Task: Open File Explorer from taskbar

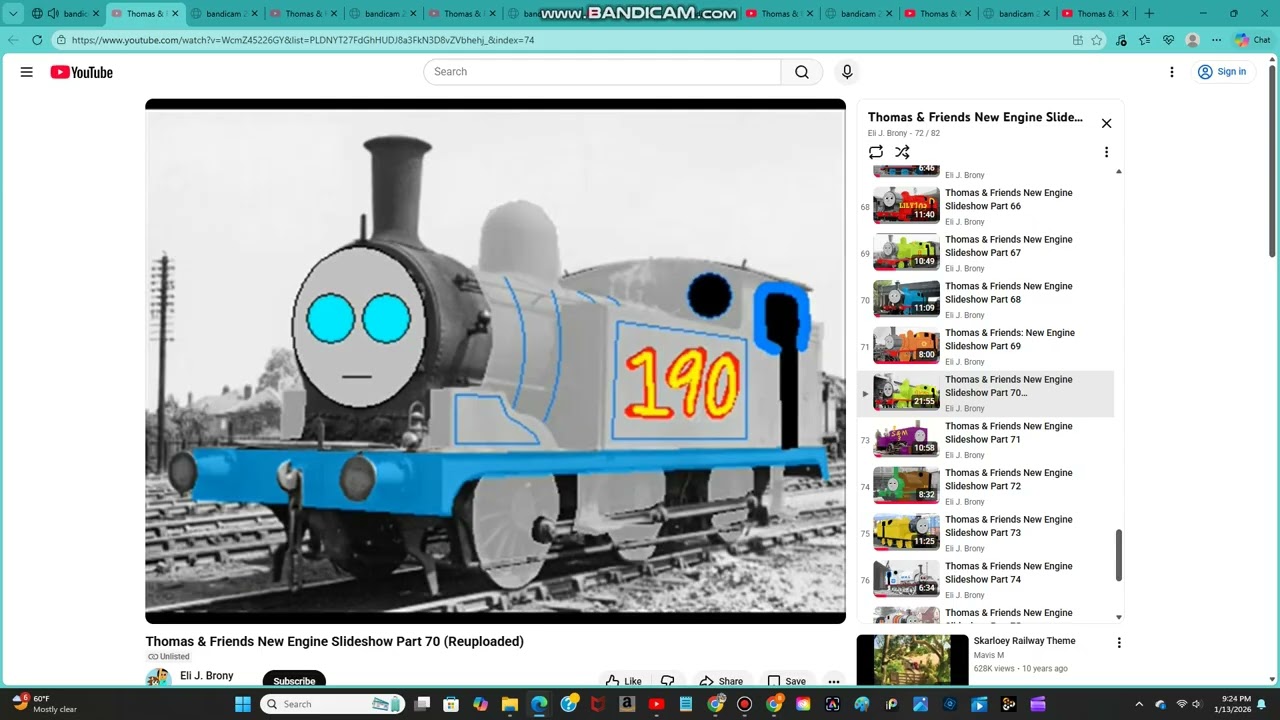Action: [x=510, y=704]
